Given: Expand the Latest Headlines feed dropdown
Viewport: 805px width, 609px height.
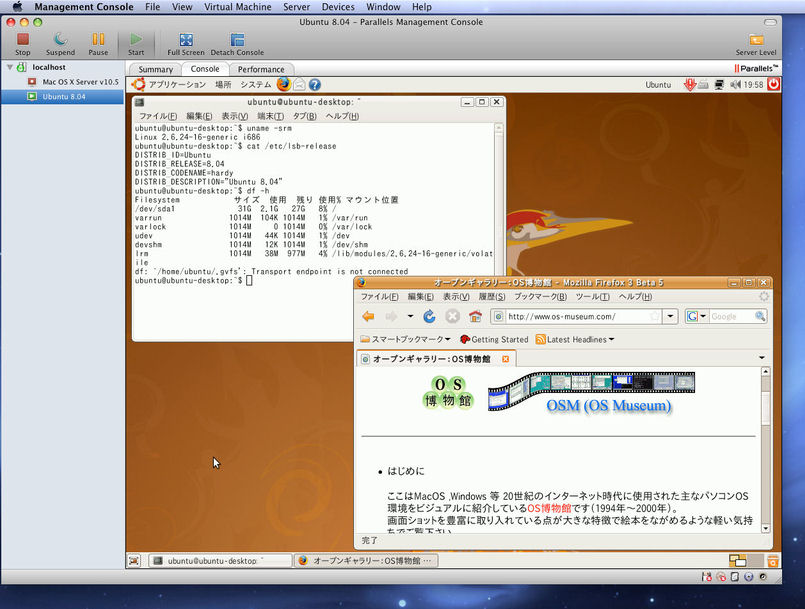Looking at the screenshot, I should [x=575, y=339].
